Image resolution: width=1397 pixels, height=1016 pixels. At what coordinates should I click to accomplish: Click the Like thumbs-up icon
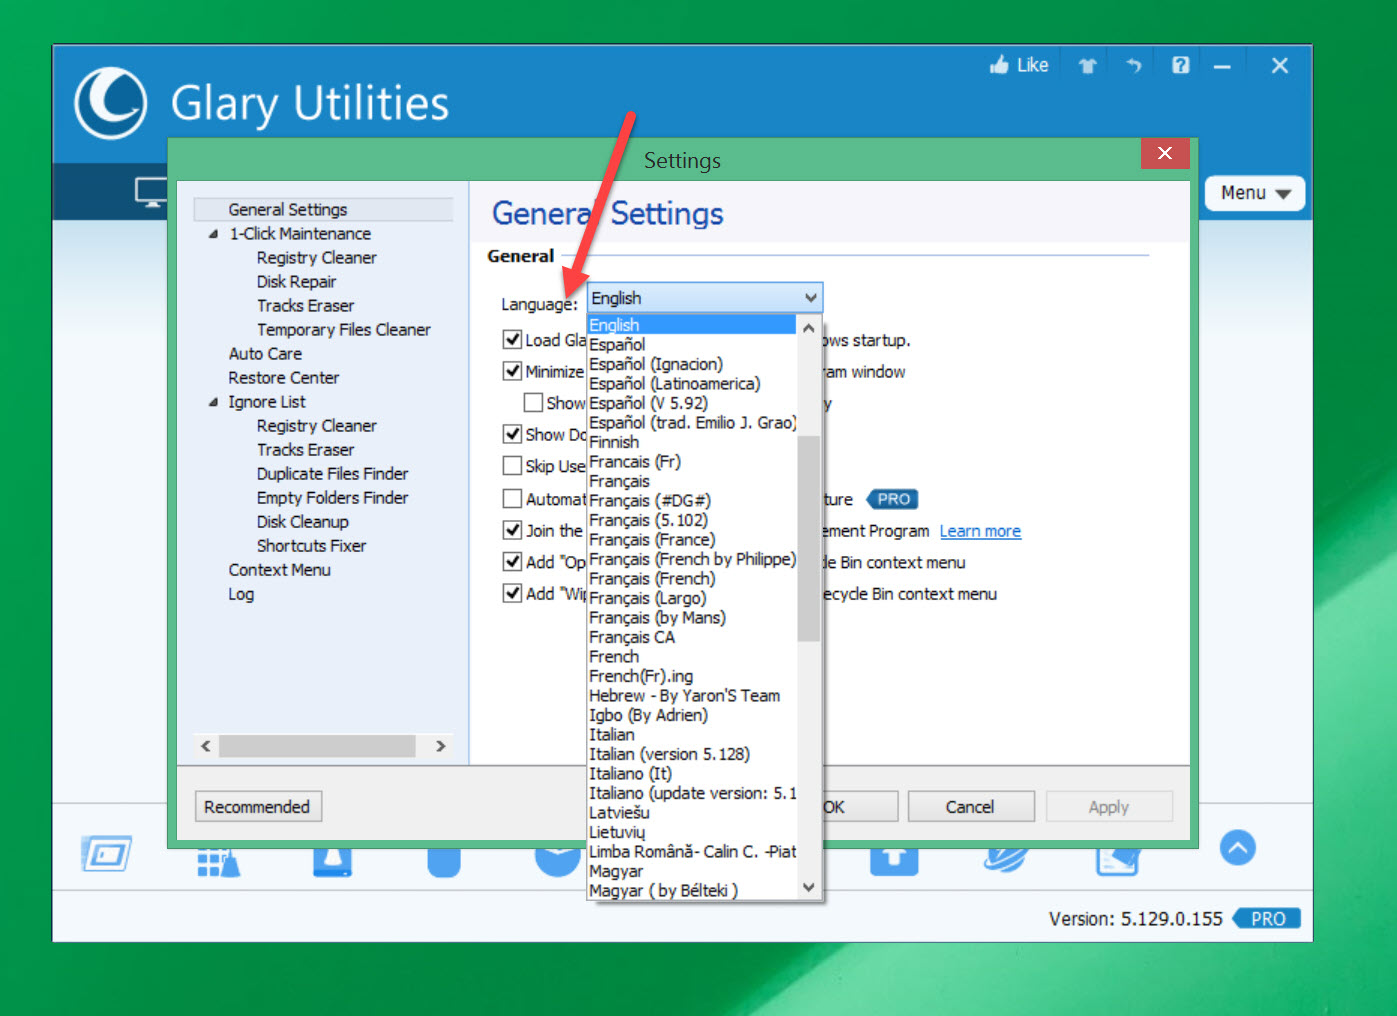999,65
